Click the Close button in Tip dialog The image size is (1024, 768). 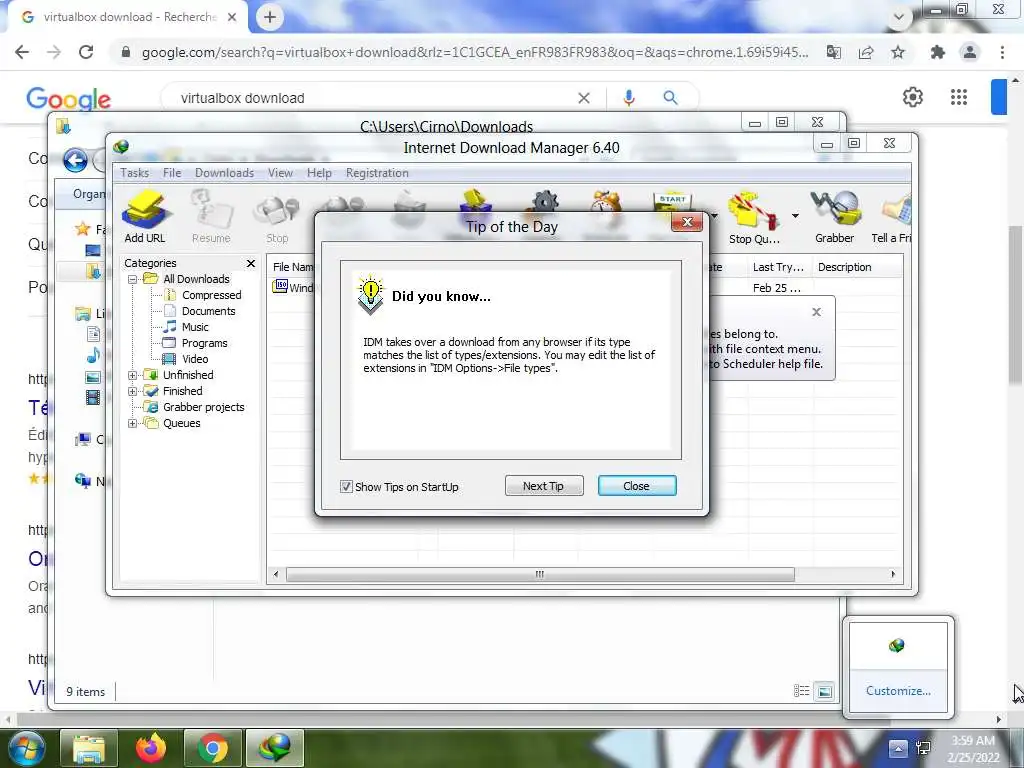click(x=637, y=486)
